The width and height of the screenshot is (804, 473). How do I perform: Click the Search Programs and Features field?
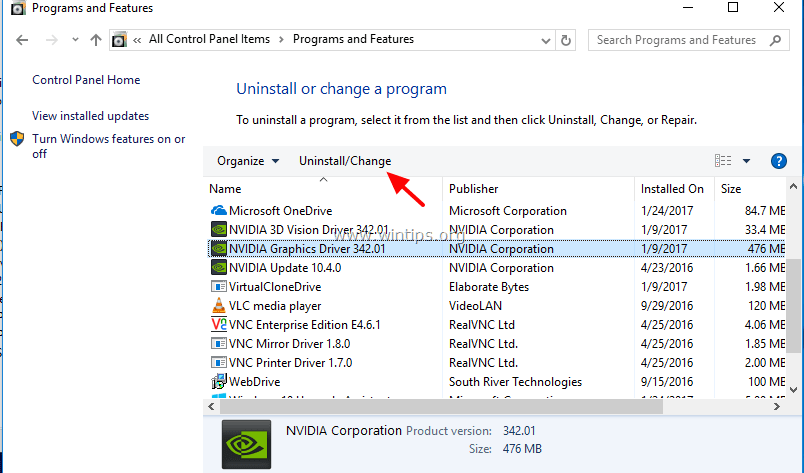point(689,40)
